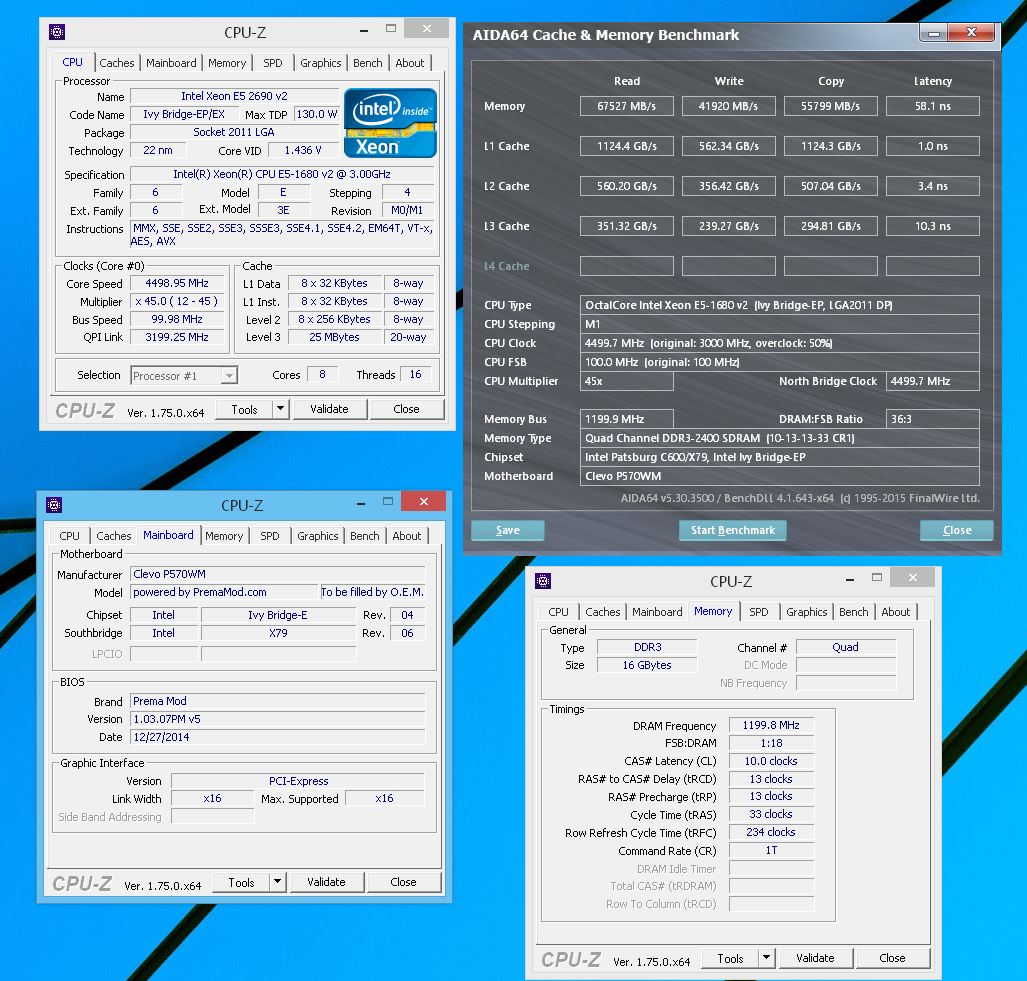This screenshot has height=981, width=1027.
Task: Click the Intel Xeon inside logo
Action: click(x=390, y=122)
